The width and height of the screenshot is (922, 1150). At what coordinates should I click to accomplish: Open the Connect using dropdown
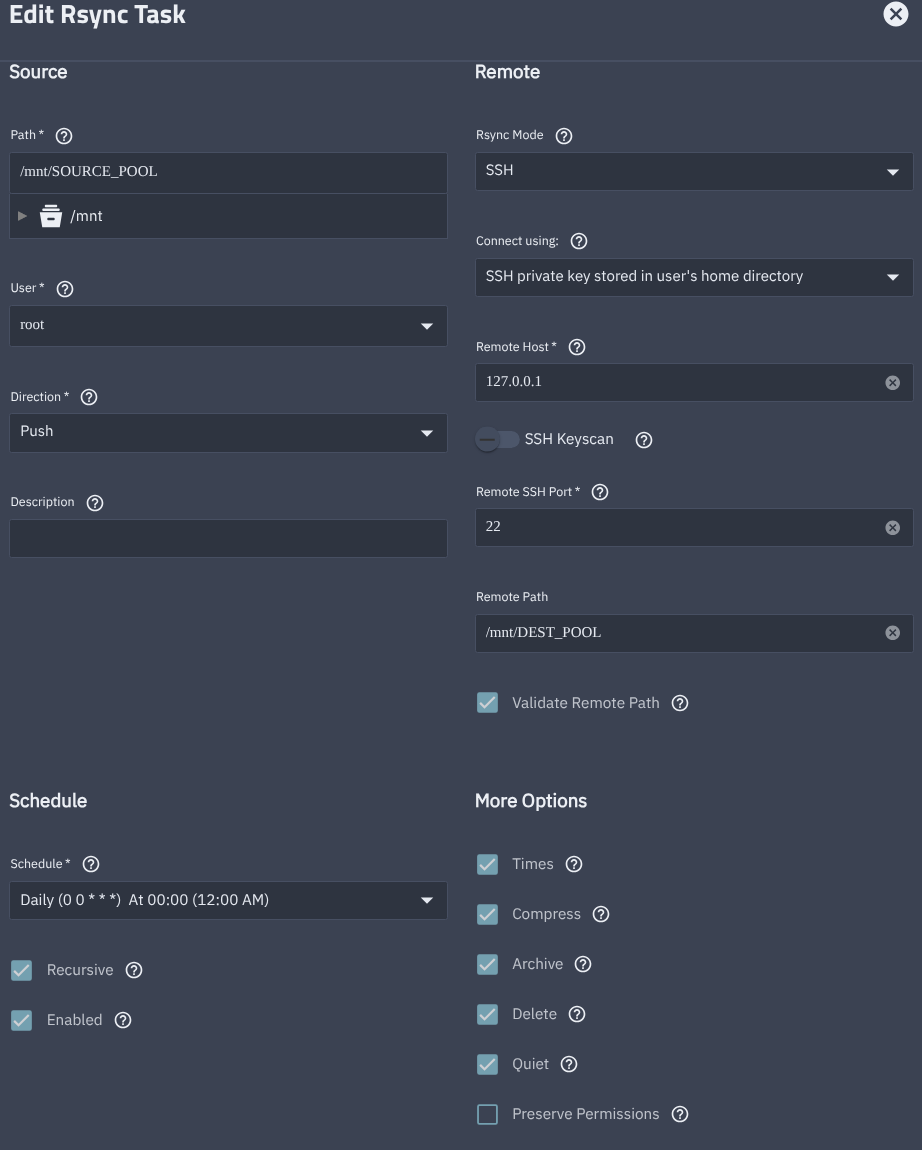(693, 277)
